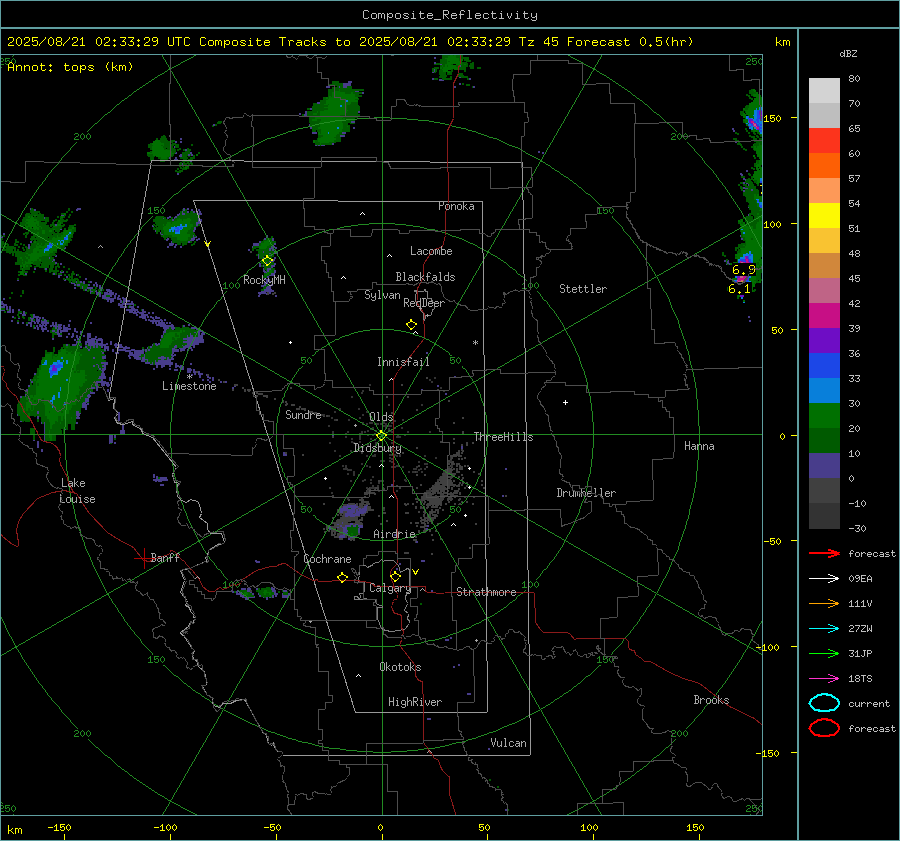
Task: Click the Strathmore town label
Action: 486,592
